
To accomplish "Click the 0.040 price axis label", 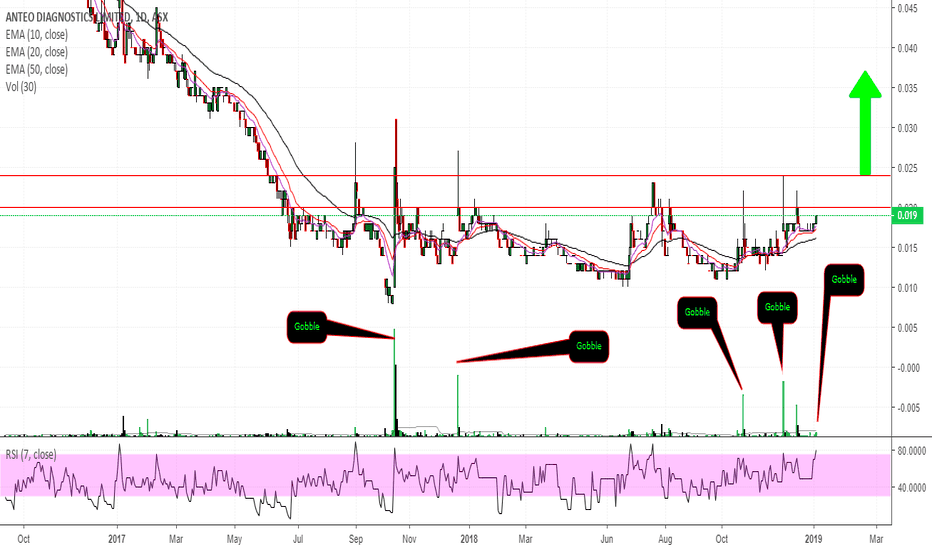I will point(907,48).
